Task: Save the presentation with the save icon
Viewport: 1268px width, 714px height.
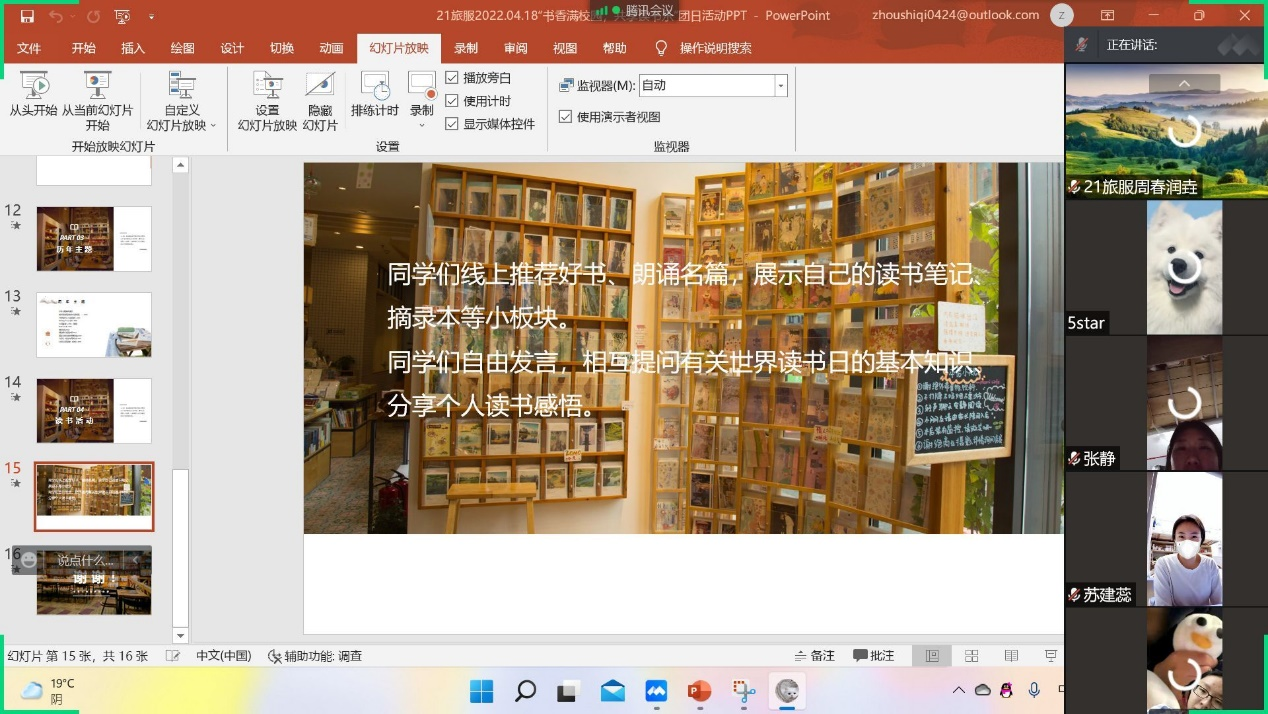Action: (27, 16)
